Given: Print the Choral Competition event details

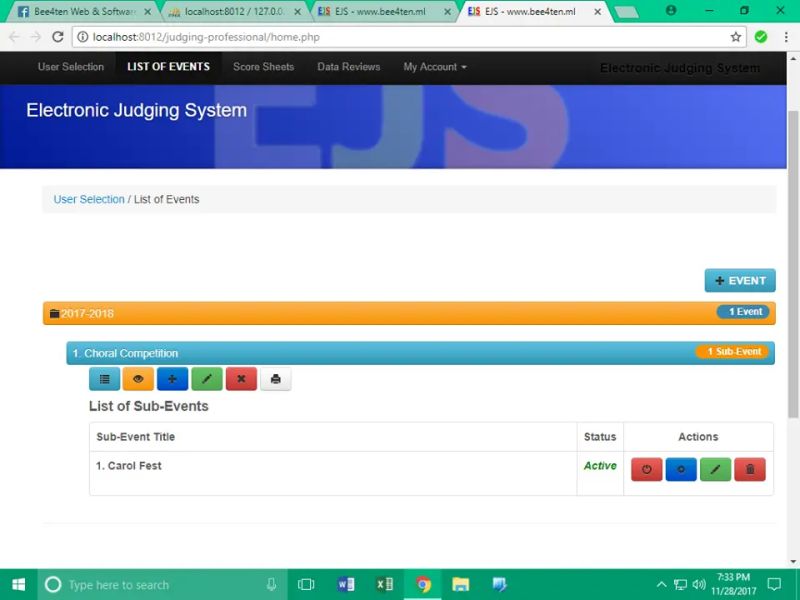Looking at the screenshot, I should click(276, 379).
